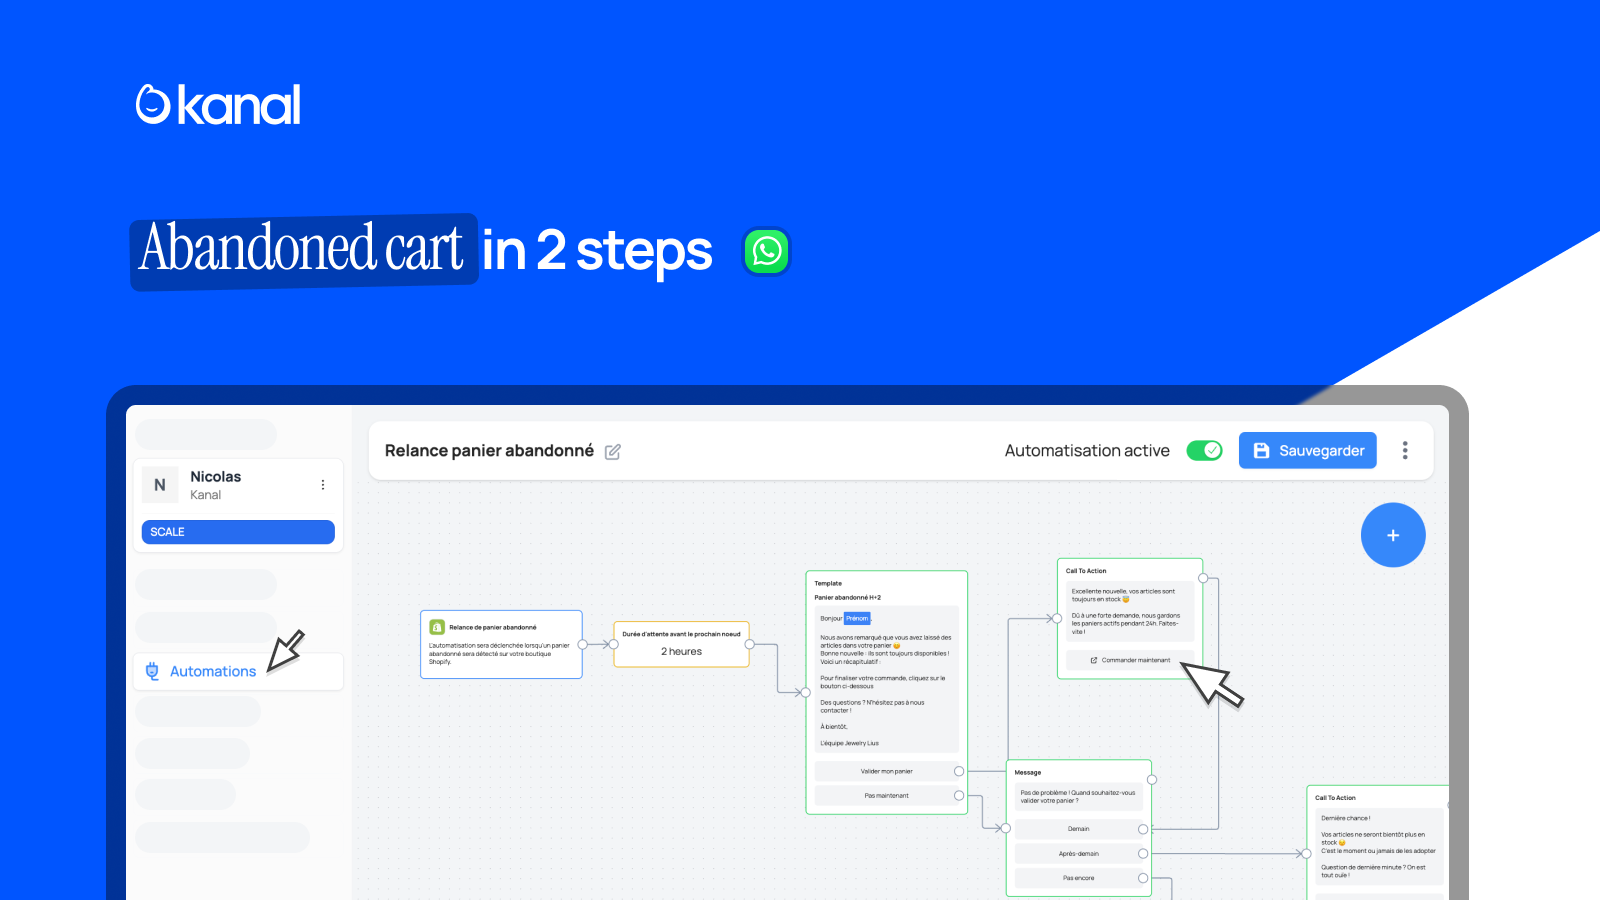The height and width of the screenshot is (900, 1600).
Task: Select the 2 heures wait duration
Action: [x=681, y=652]
